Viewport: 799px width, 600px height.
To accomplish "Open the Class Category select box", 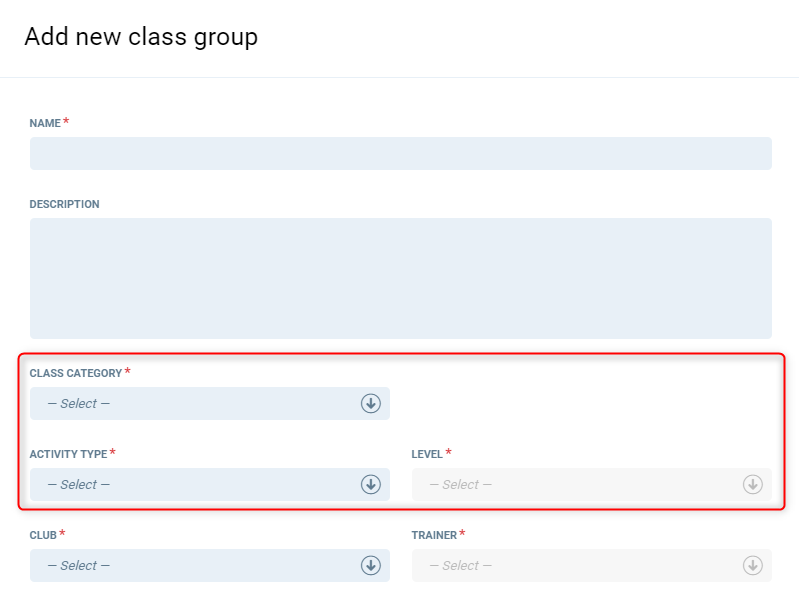I will point(195,403).
